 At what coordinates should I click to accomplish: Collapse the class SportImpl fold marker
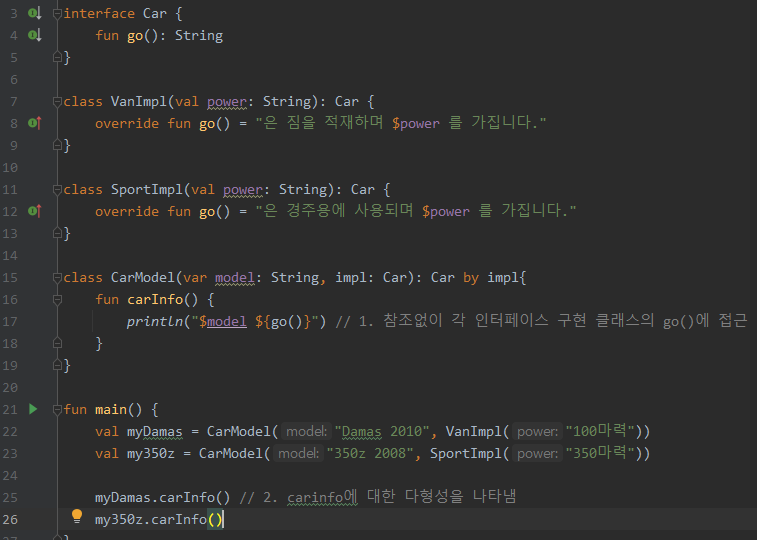(x=57, y=189)
